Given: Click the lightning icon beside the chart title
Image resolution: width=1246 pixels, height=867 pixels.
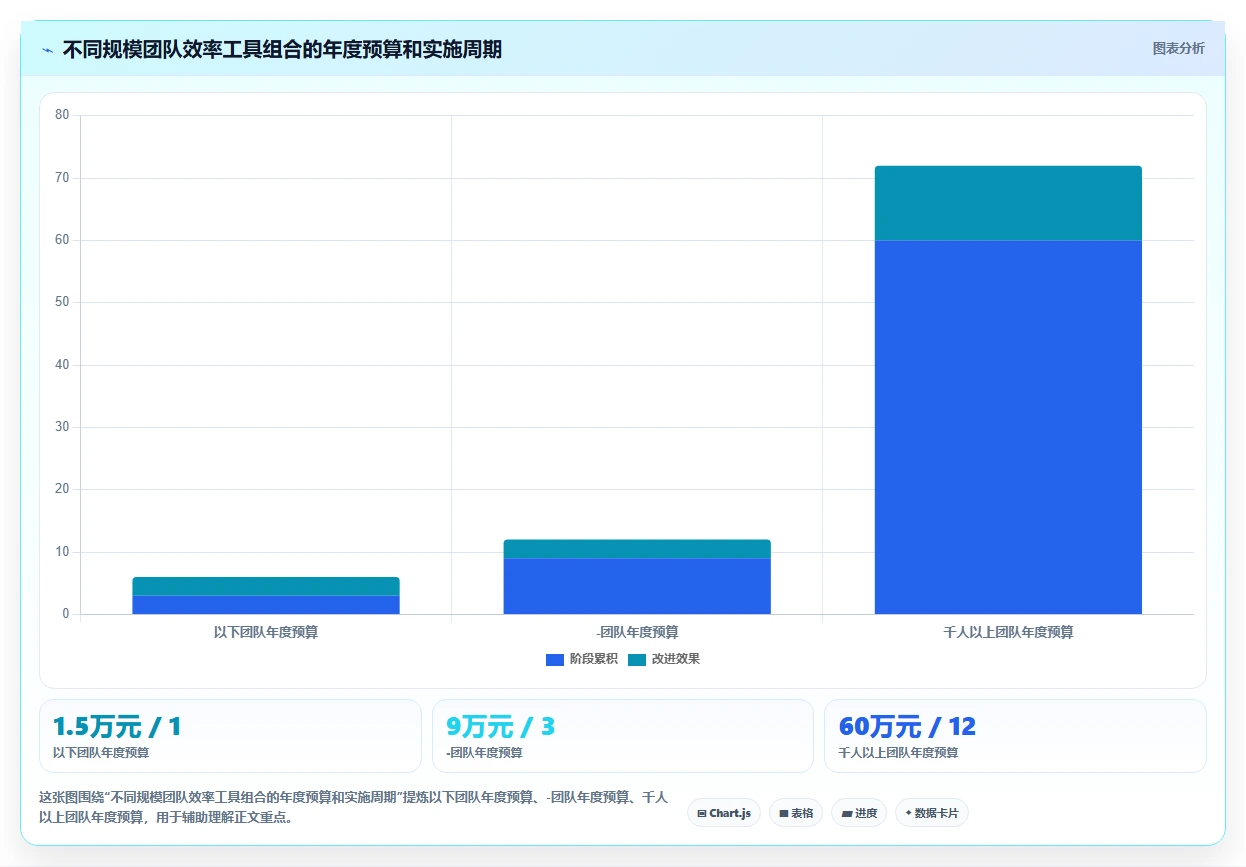Looking at the screenshot, I should click(47, 49).
